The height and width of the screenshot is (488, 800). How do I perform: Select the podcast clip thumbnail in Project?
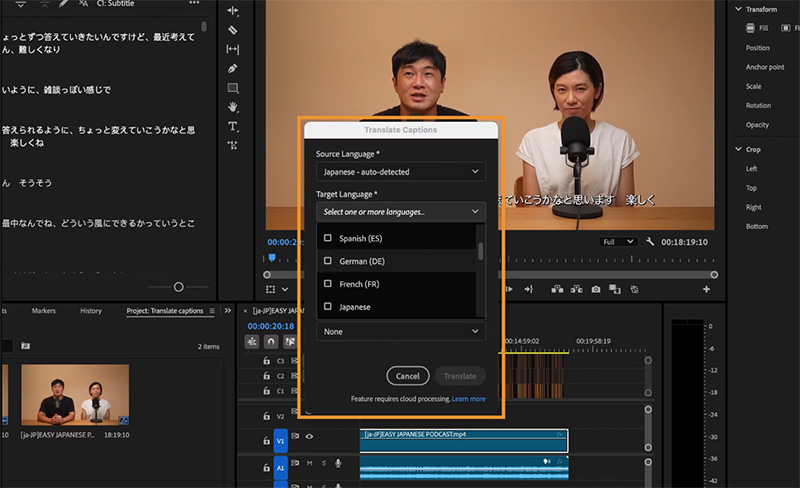[x=75, y=395]
